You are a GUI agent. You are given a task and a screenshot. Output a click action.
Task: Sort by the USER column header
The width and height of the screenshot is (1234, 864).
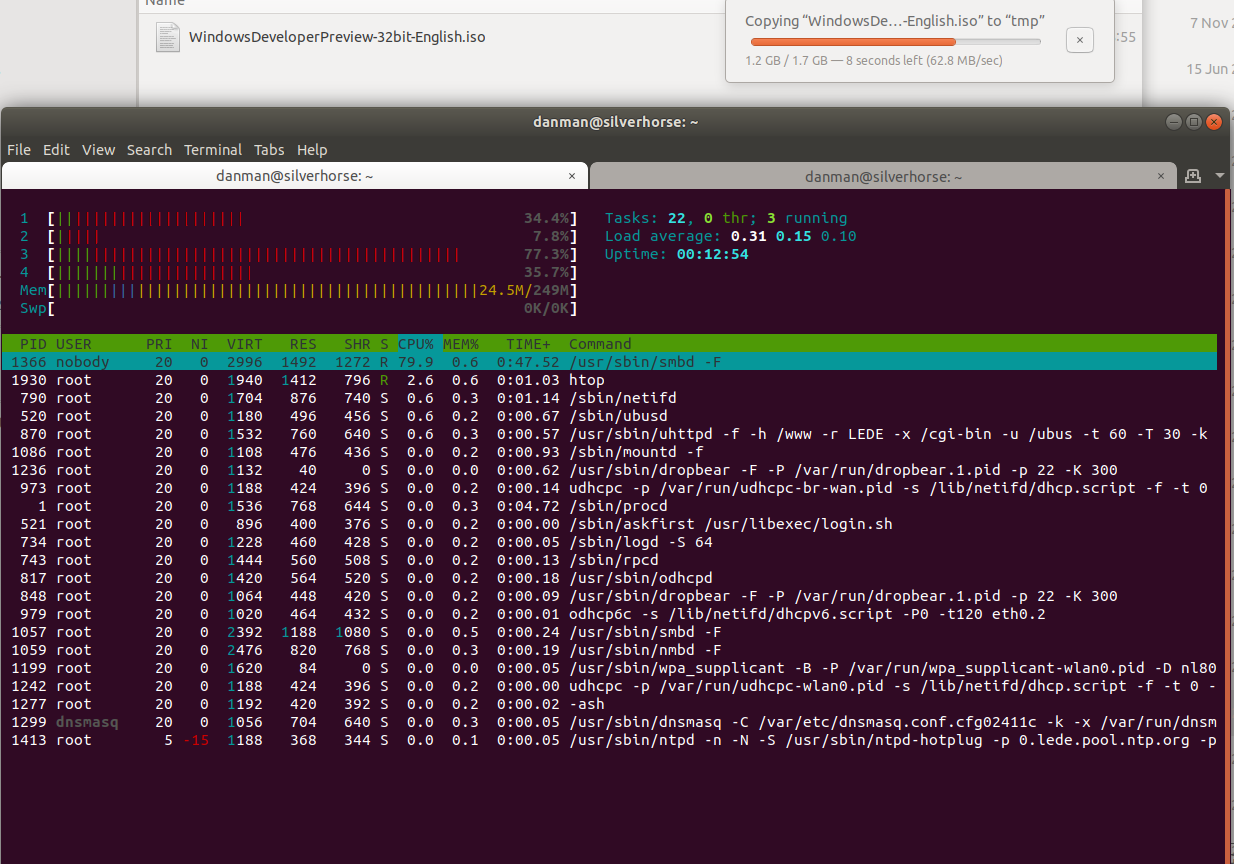[x=74, y=344]
